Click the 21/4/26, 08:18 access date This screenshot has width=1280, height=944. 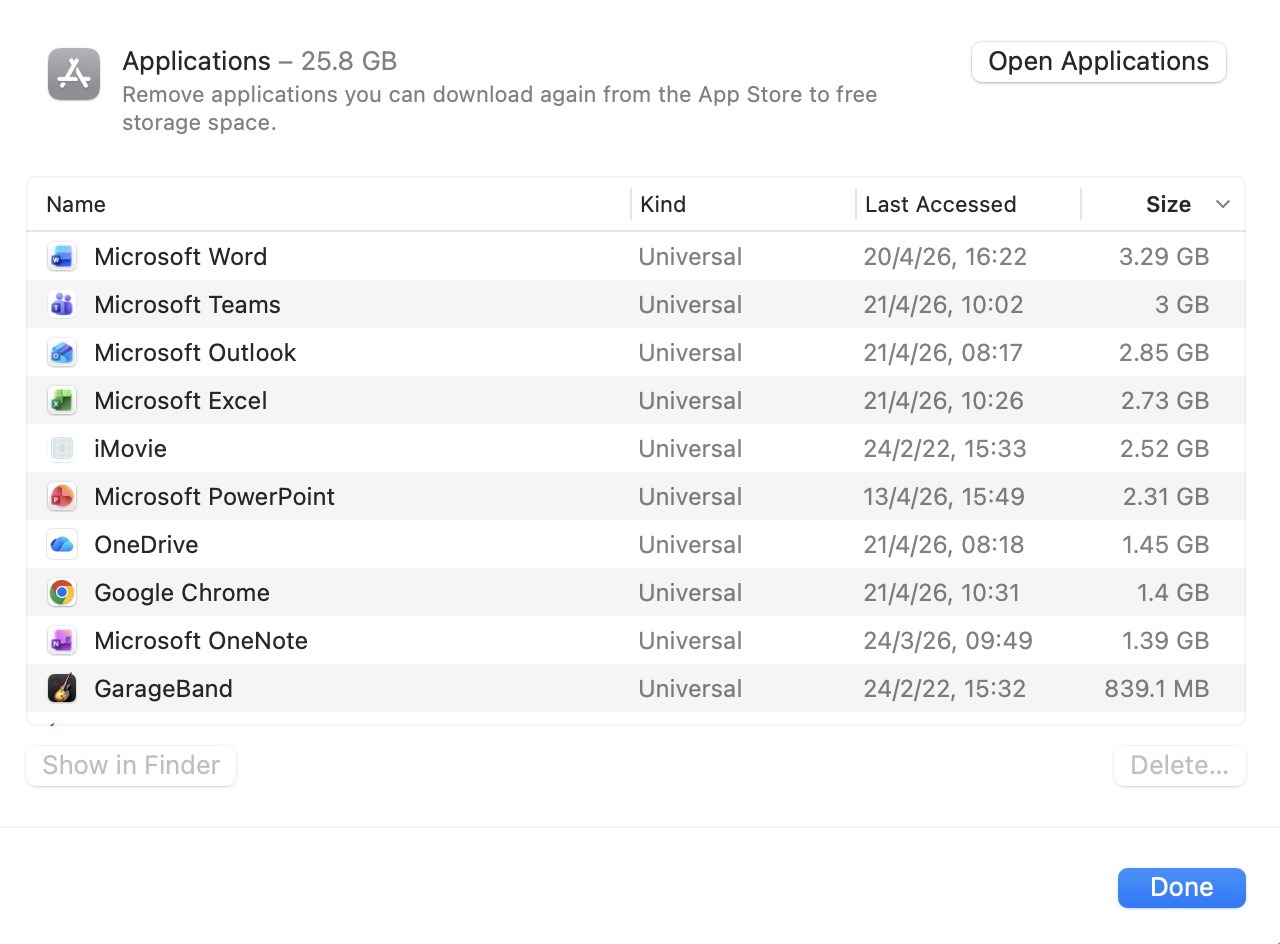(943, 545)
